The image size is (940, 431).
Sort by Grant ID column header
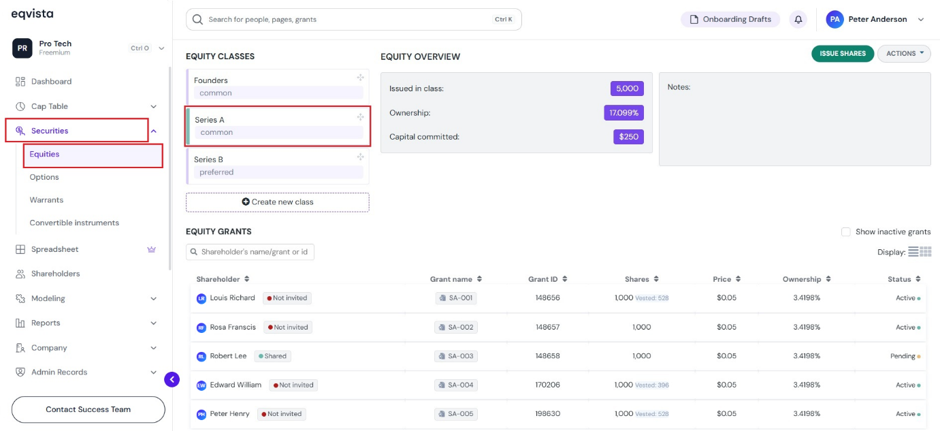(548, 279)
